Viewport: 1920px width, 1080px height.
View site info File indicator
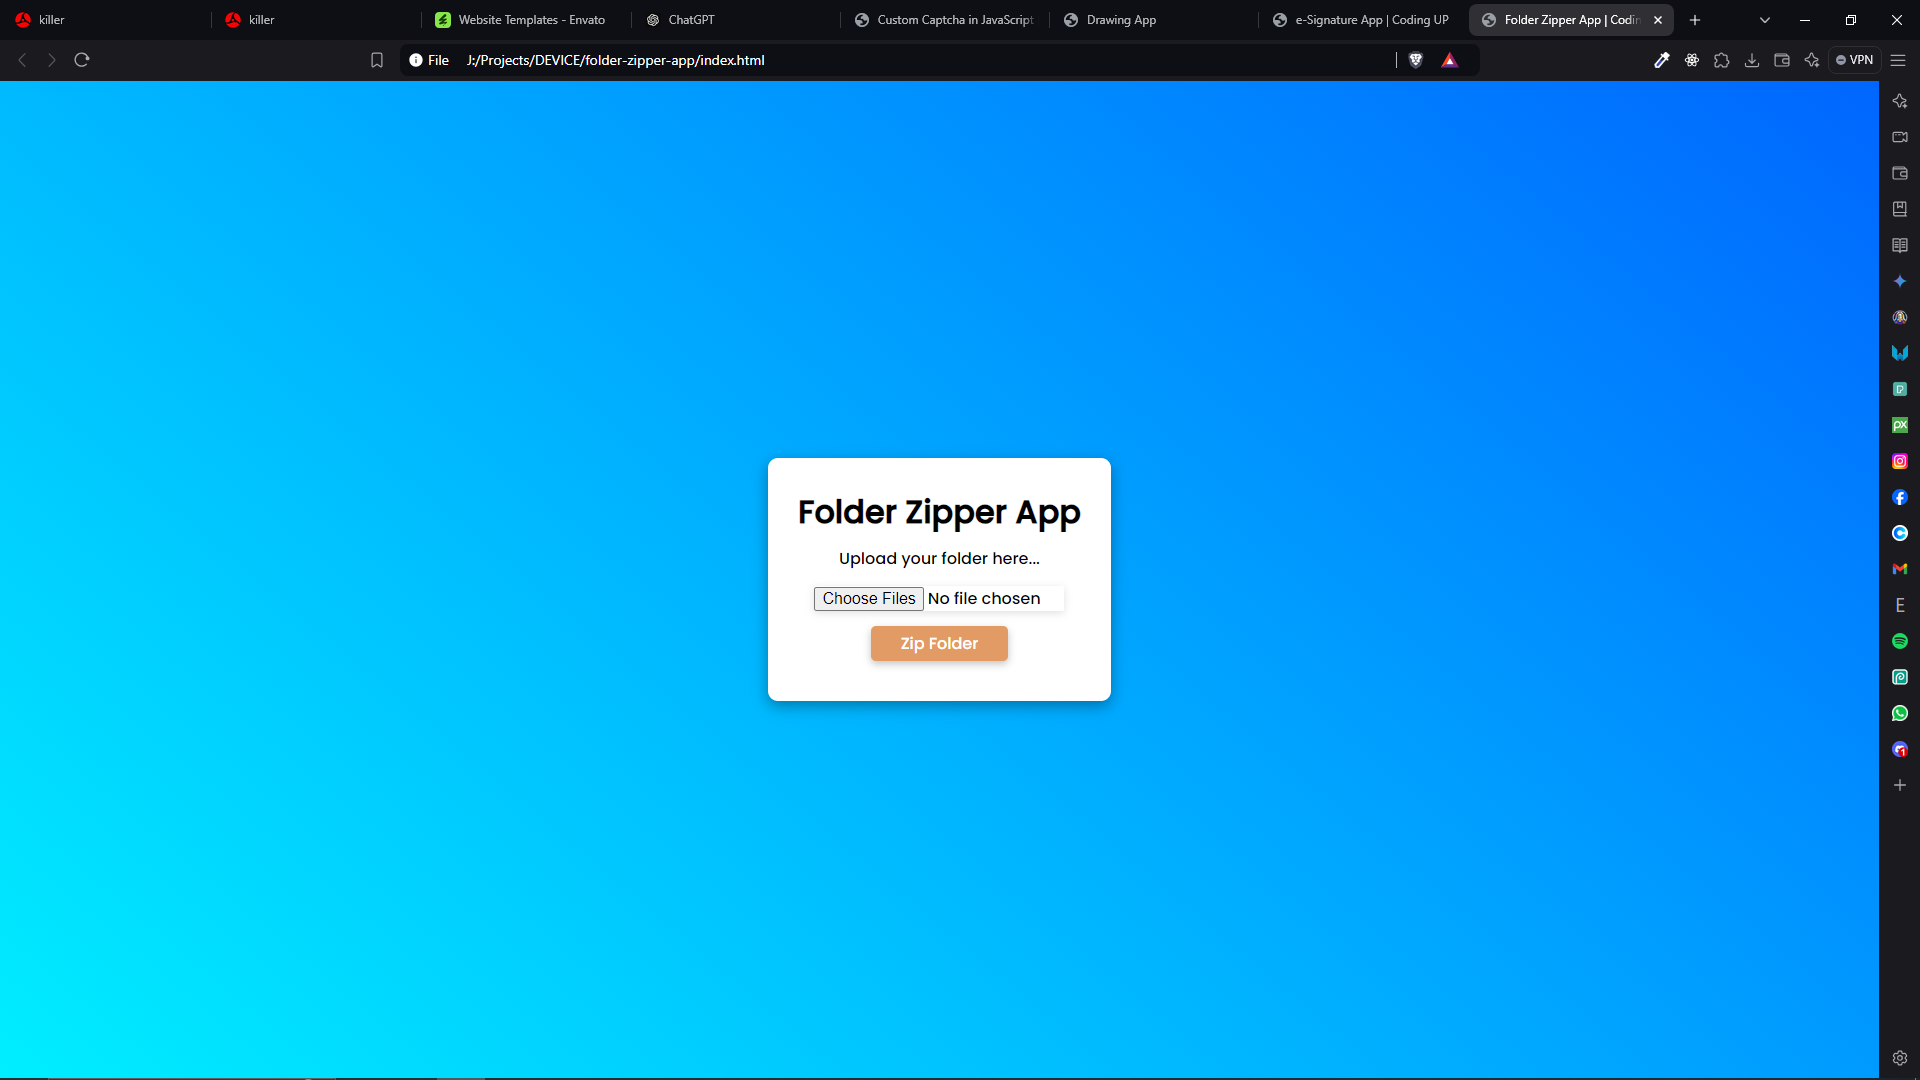429,60
